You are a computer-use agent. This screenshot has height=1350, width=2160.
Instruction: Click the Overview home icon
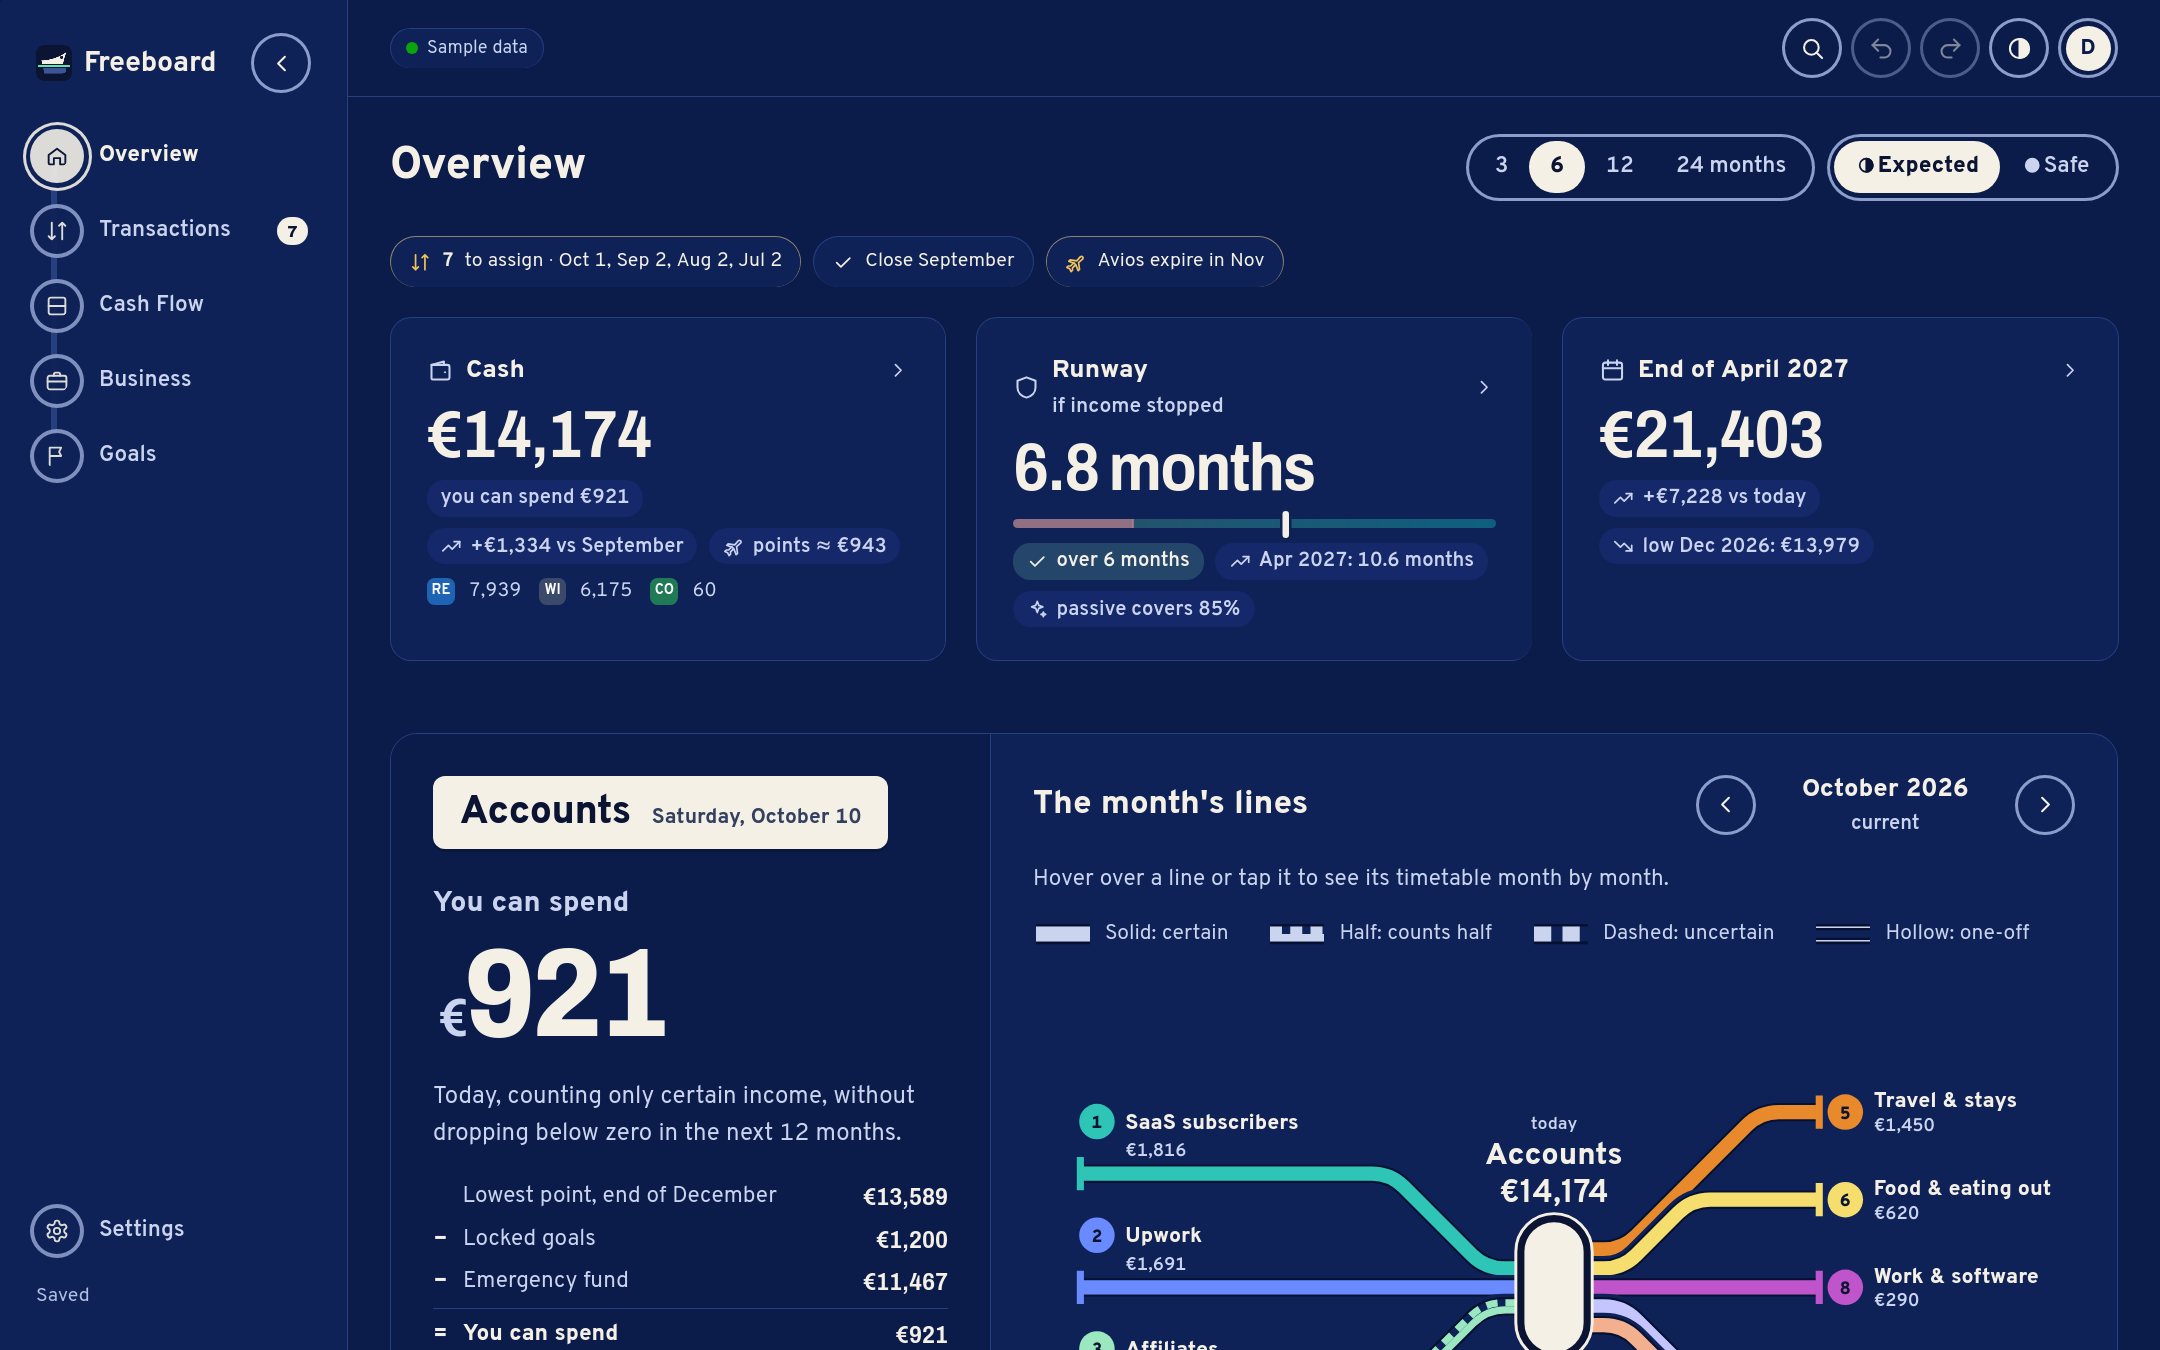(x=57, y=156)
